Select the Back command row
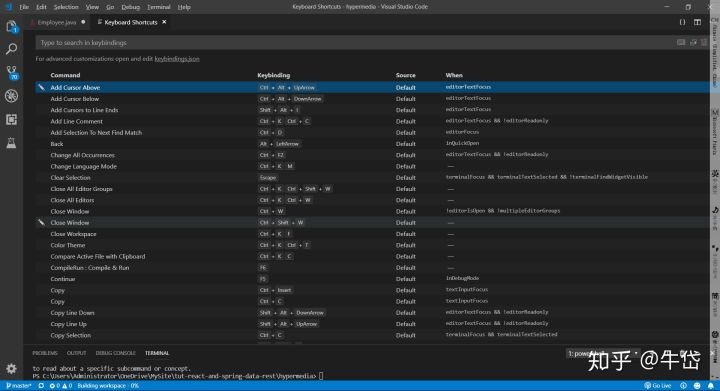The height and width of the screenshot is (391, 720). [372, 144]
